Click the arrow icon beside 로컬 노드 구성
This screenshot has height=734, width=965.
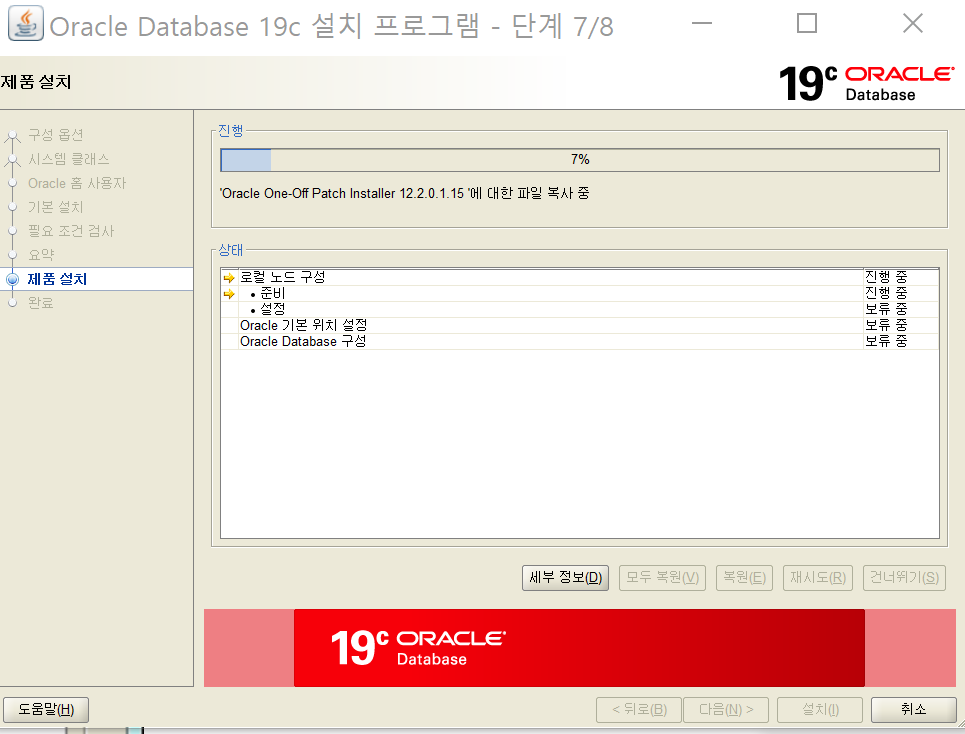click(229, 277)
